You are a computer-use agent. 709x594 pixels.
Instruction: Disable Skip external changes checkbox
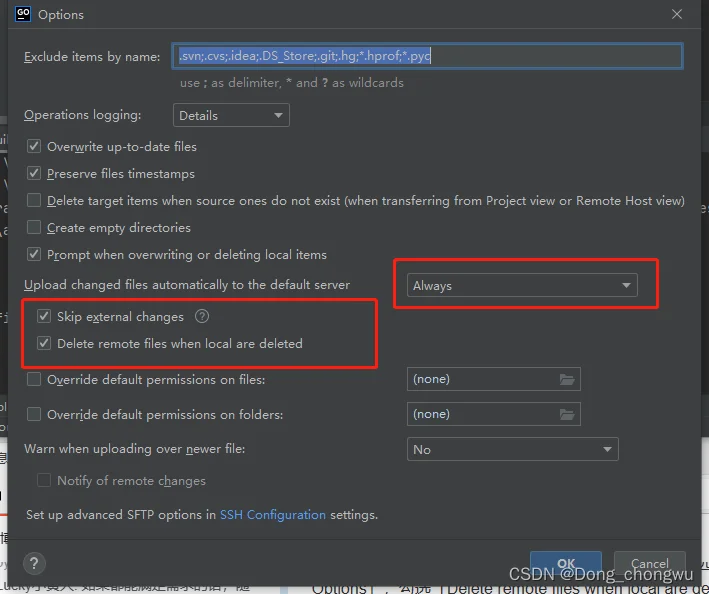point(44,317)
